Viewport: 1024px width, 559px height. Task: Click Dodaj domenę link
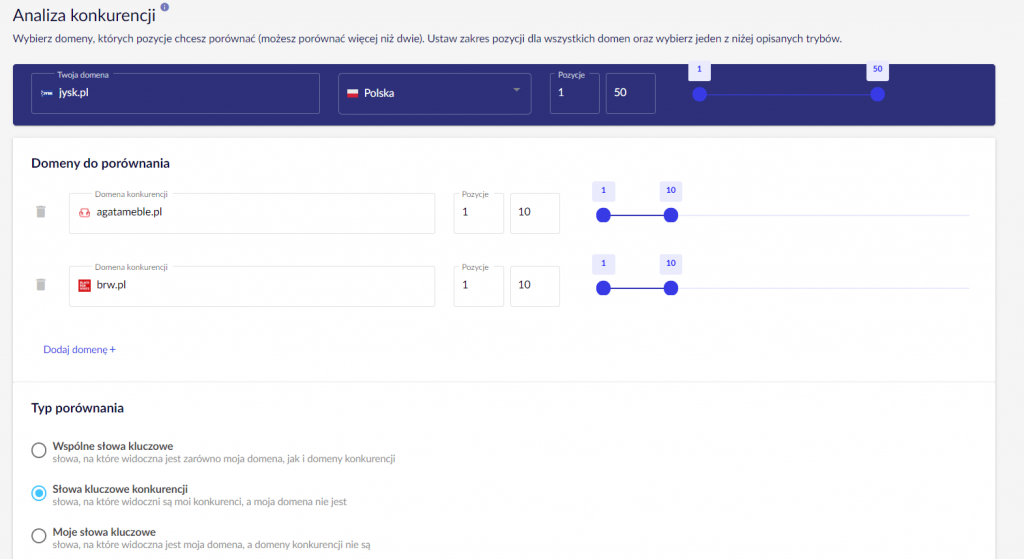point(75,350)
